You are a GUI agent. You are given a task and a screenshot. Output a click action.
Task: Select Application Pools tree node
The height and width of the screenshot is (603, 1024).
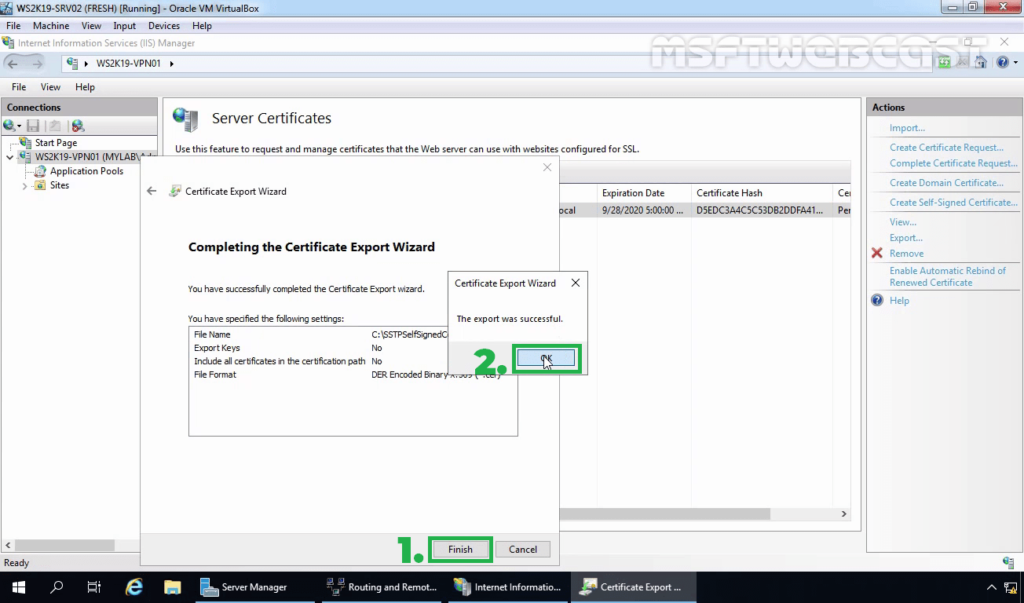click(x=86, y=171)
